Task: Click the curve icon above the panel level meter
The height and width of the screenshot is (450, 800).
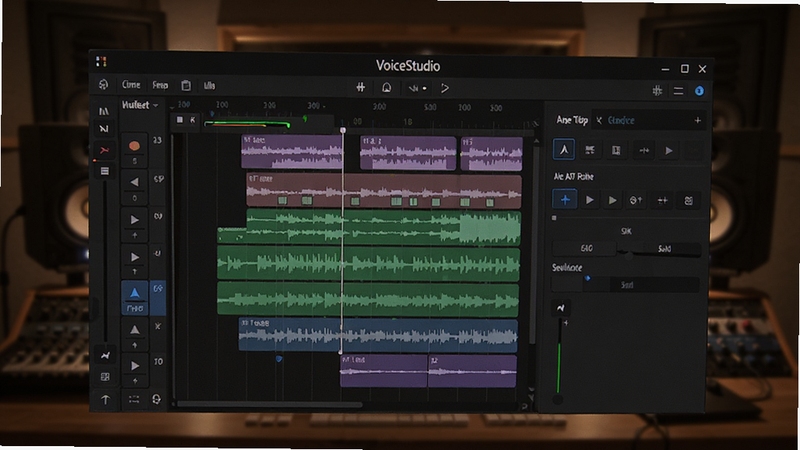Action: point(561,308)
